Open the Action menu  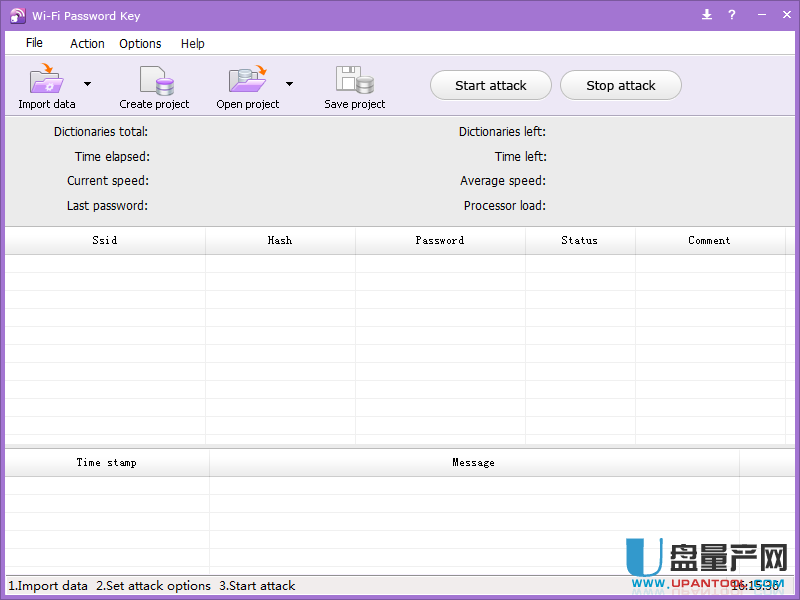coord(87,43)
